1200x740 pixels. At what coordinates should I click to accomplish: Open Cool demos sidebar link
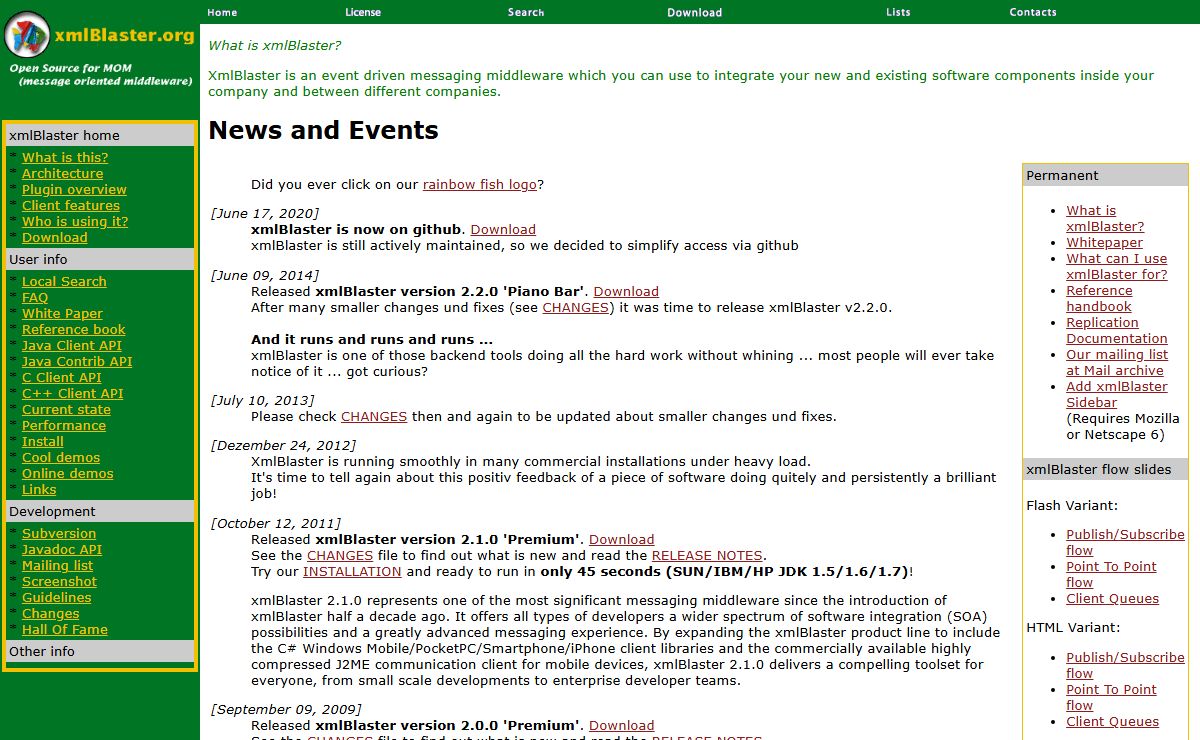tap(61, 457)
